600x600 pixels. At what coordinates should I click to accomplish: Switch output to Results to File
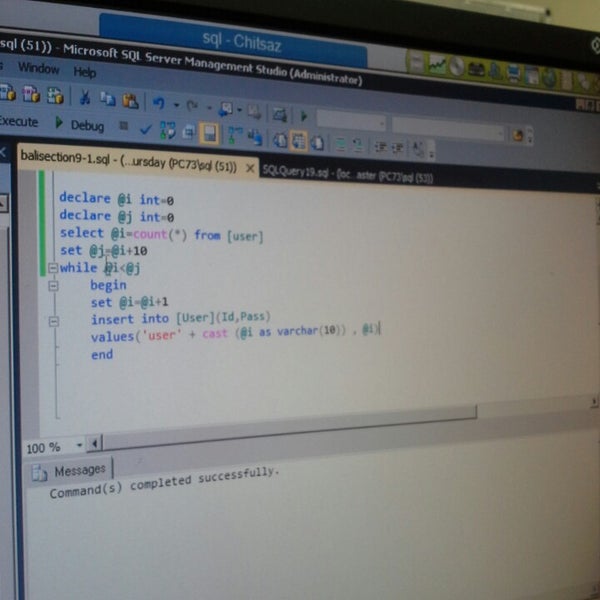coord(317,143)
